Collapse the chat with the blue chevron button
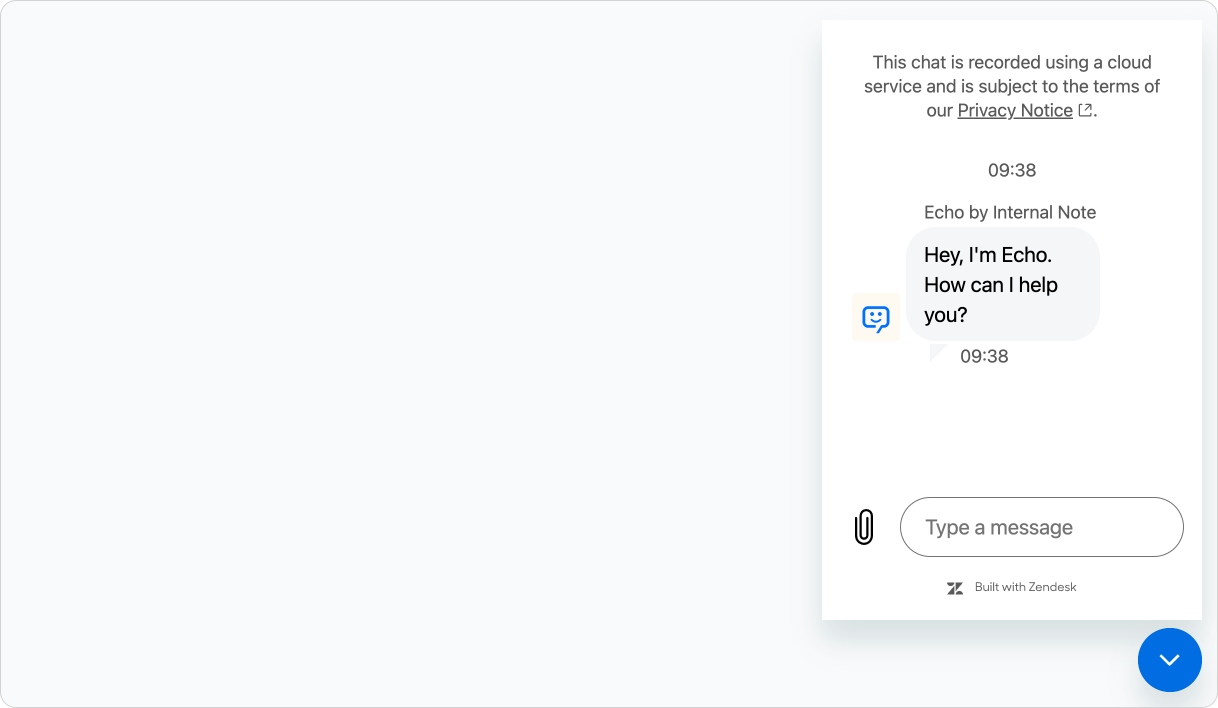 pyautogui.click(x=1169, y=660)
